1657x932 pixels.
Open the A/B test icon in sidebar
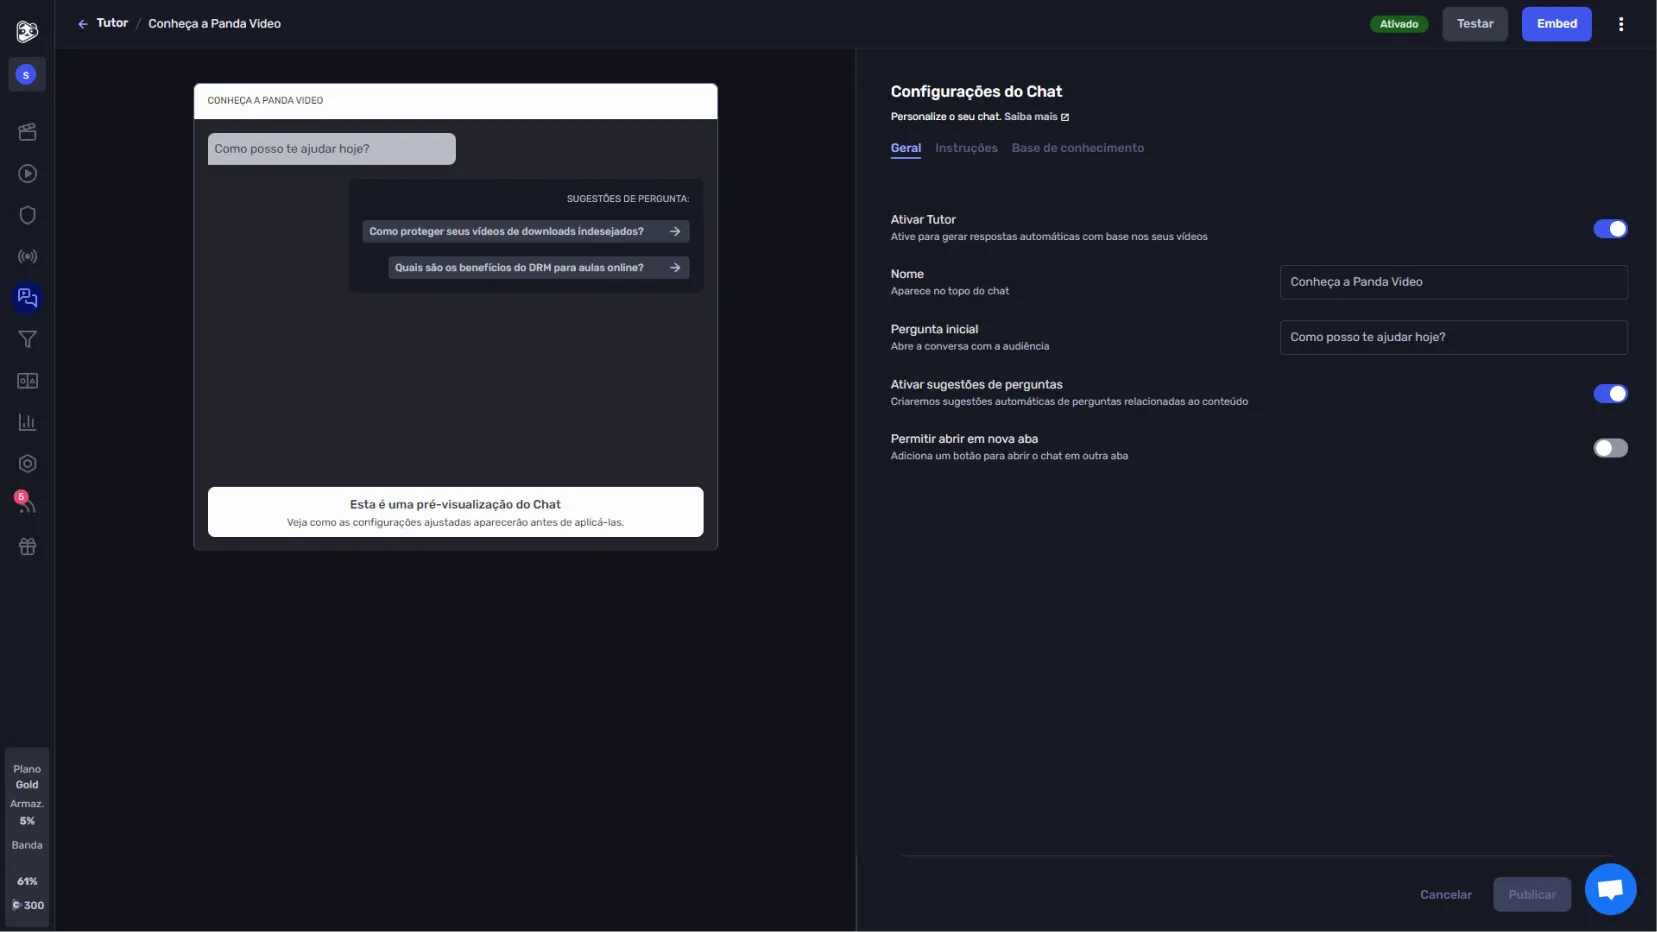point(27,381)
